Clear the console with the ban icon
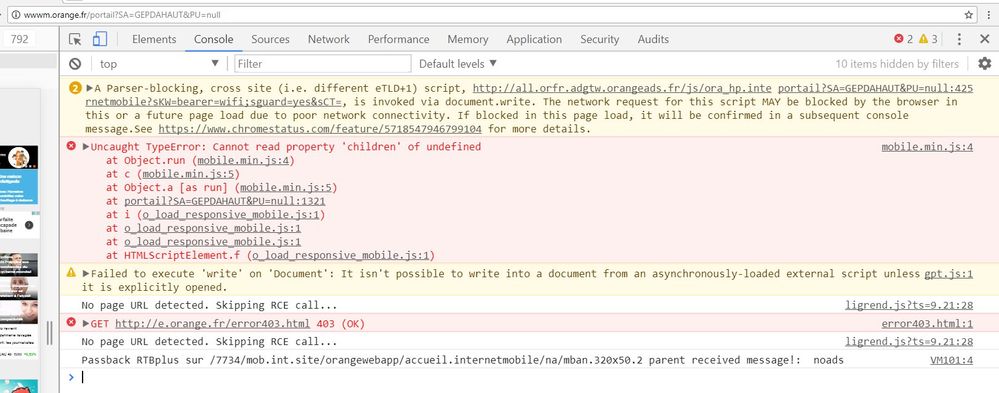This screenshot has height=393, width=999. pos(75,64)
